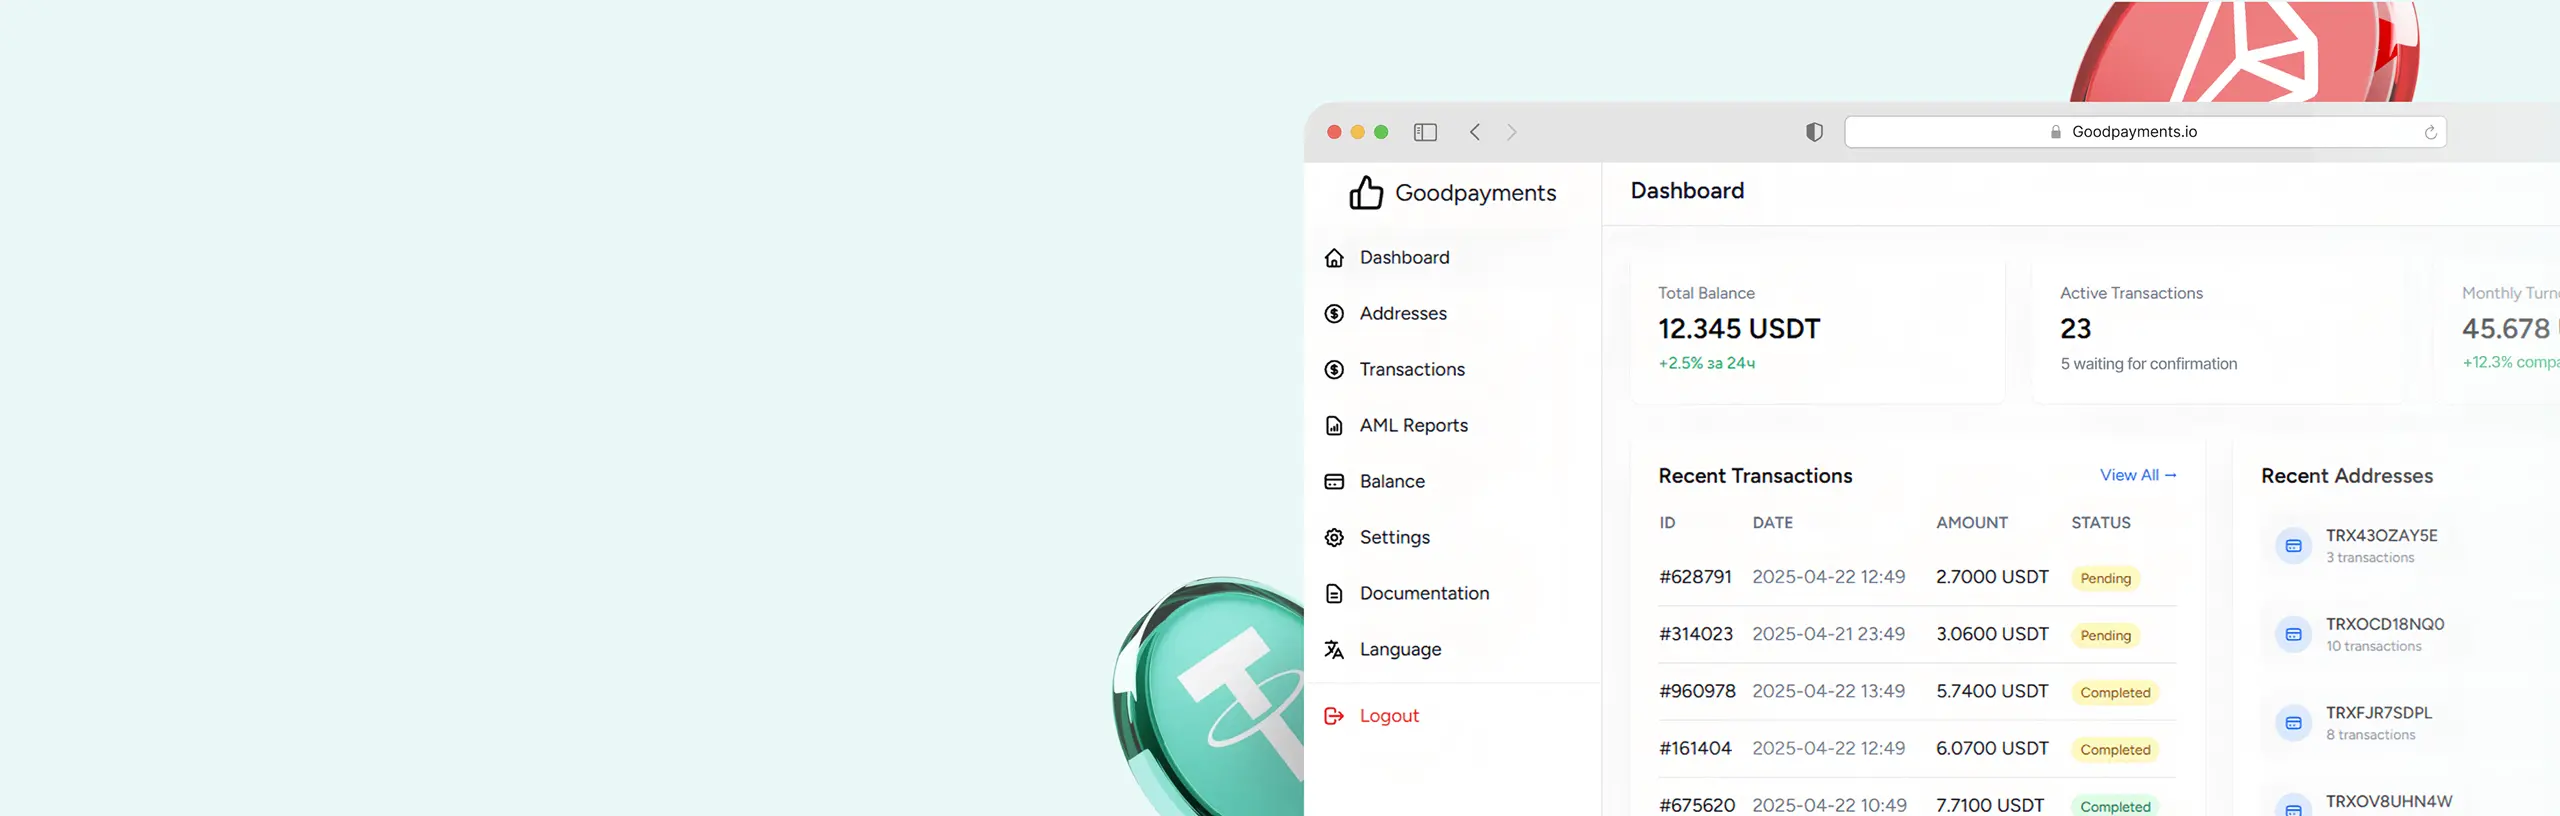Click the Dashboard home icon in sidebar
Screen dimensions: 2560x816
click(x=1334, y=258)
